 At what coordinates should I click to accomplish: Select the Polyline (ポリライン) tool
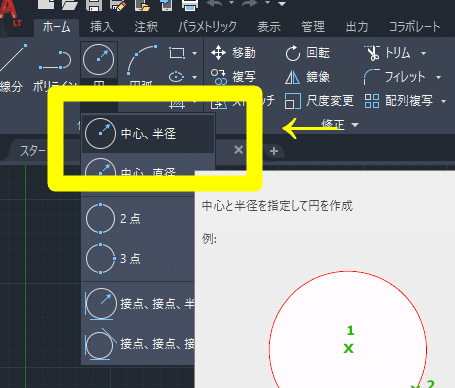coord(55,68)
